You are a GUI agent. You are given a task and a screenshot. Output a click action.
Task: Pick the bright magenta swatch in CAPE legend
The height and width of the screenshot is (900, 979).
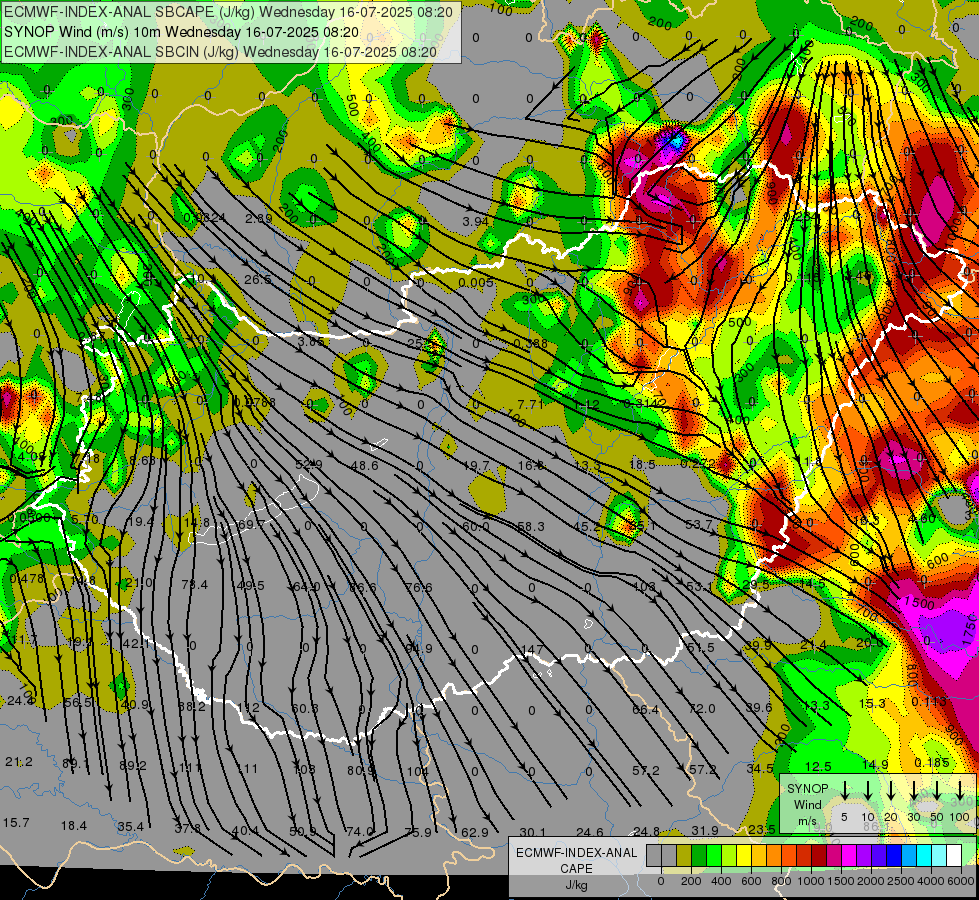click(x=849, y=855)
